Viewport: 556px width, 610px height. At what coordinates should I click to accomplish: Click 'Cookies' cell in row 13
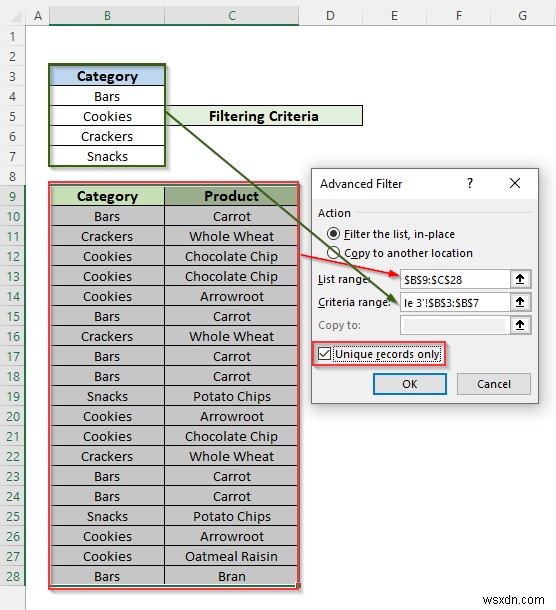(x=107, y=276)
